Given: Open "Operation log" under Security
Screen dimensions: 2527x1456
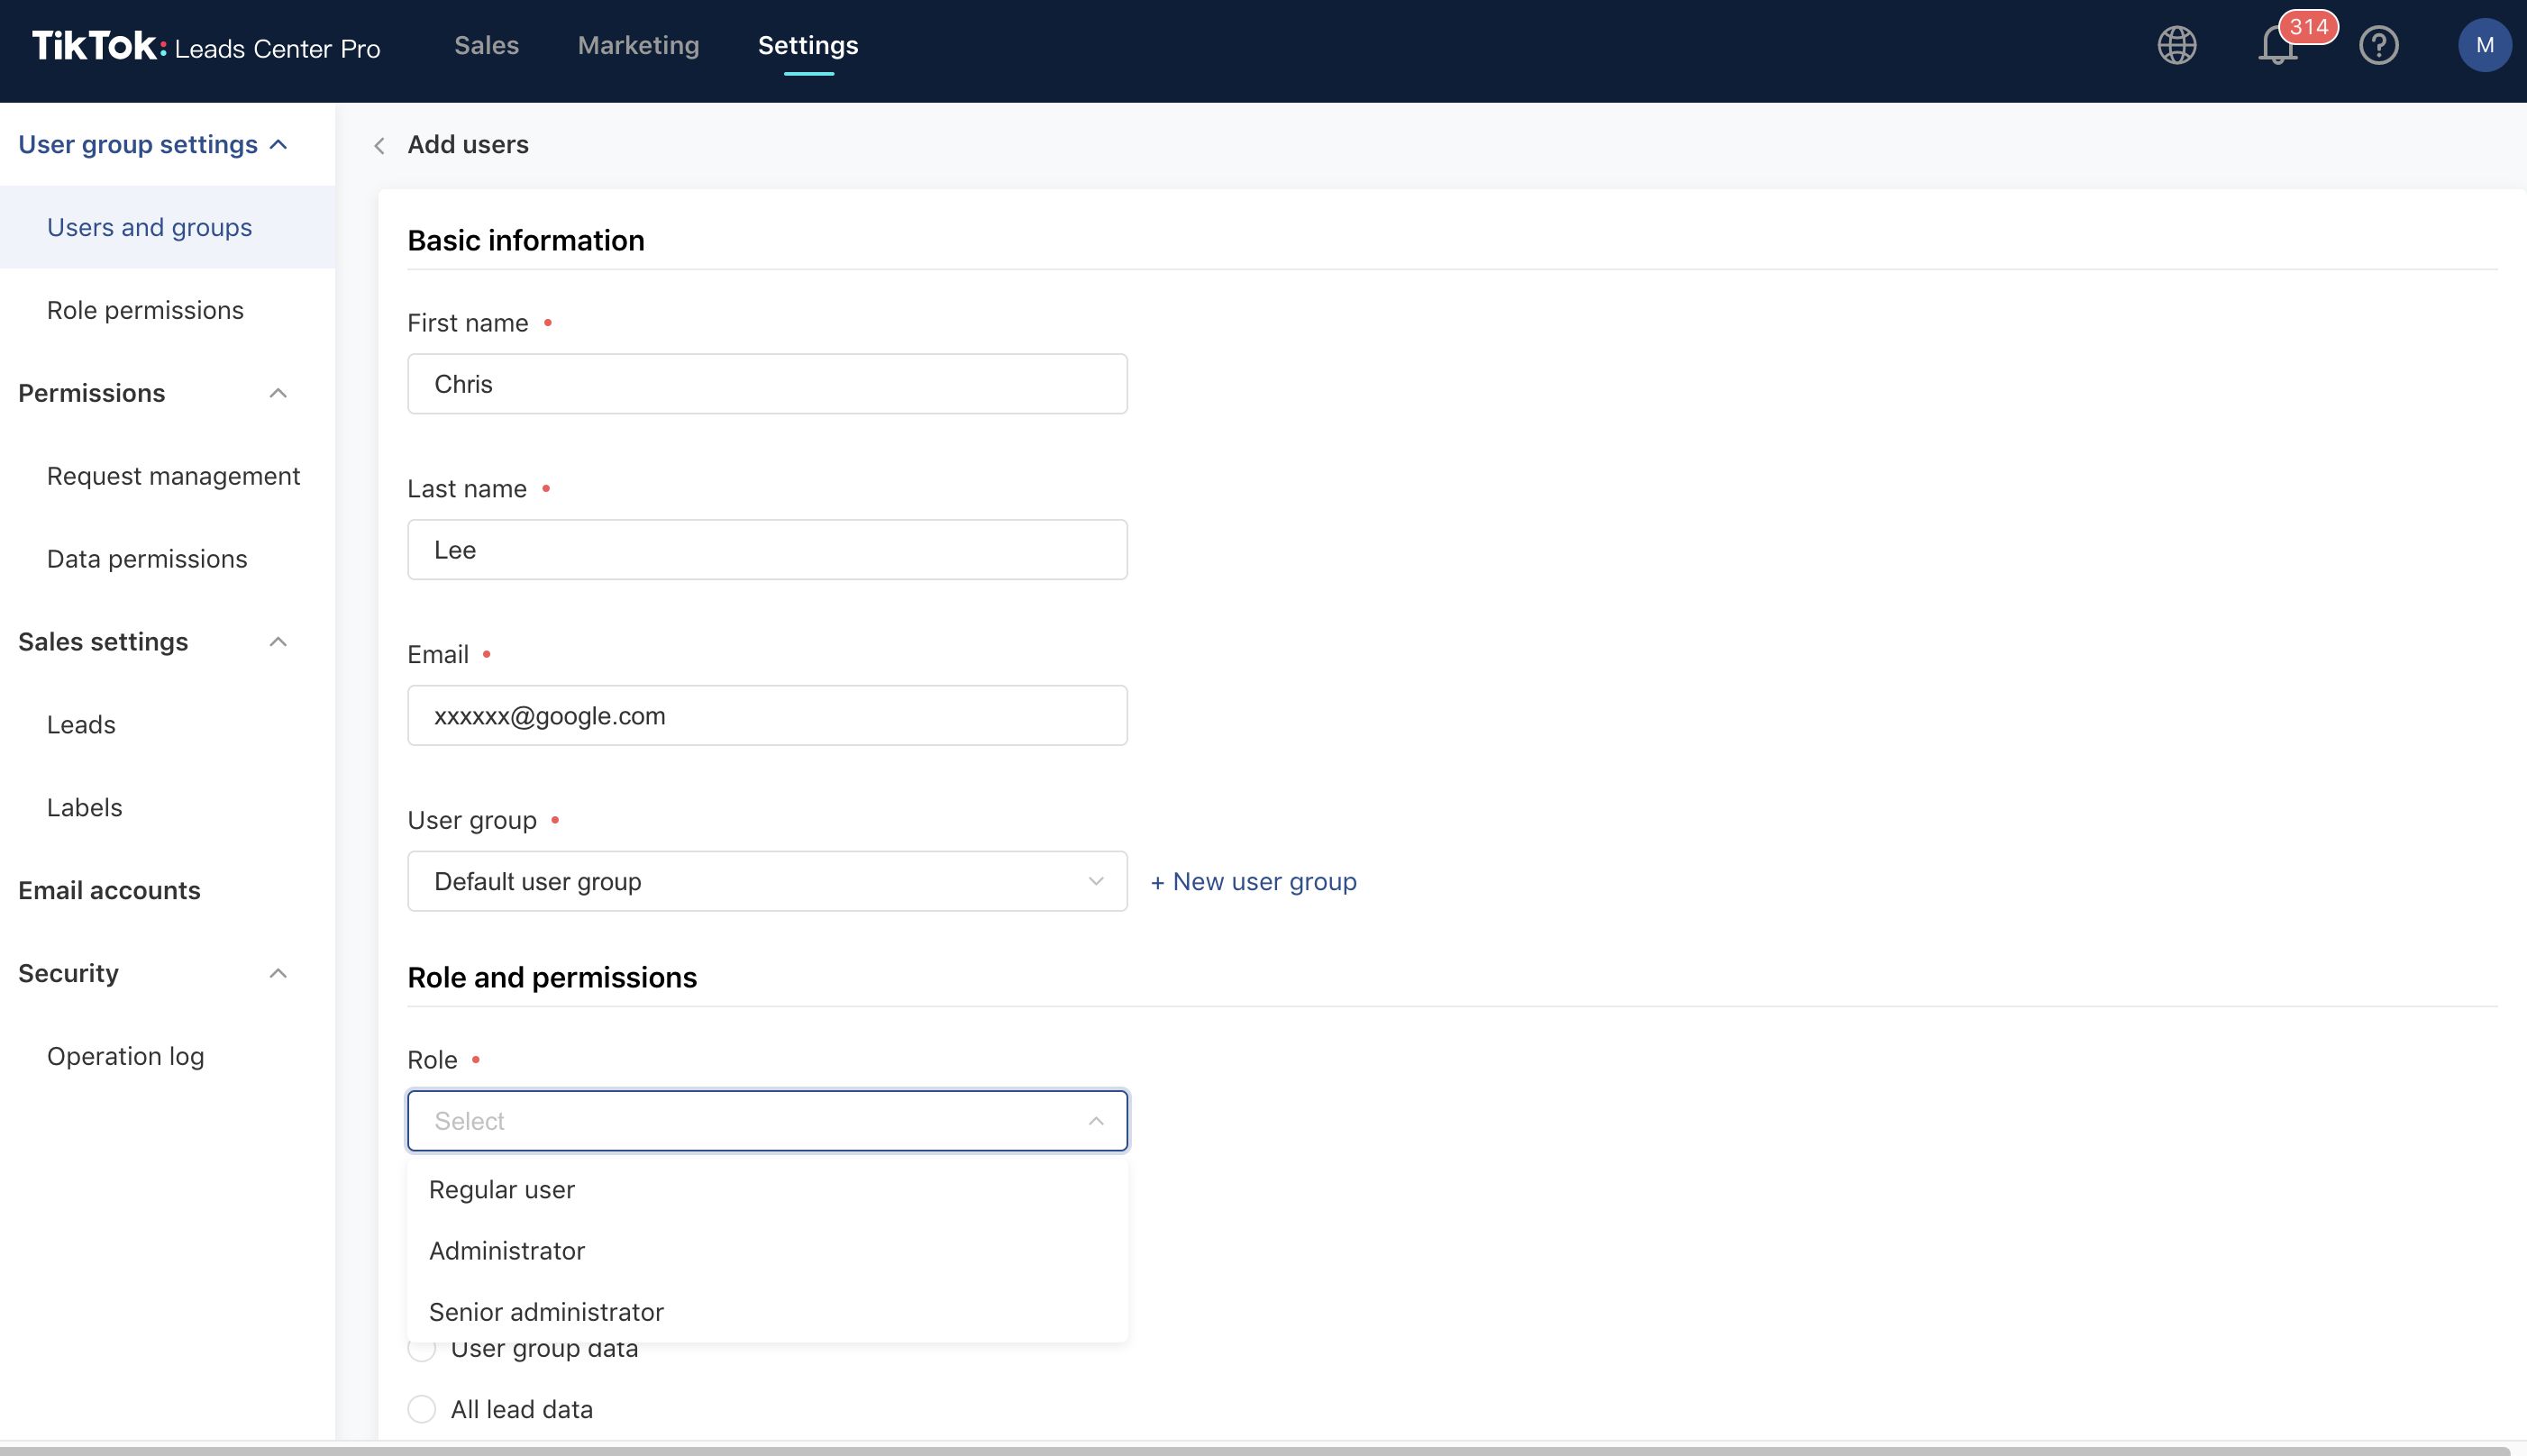Looking at the screenshot, I should (125, 1055).
